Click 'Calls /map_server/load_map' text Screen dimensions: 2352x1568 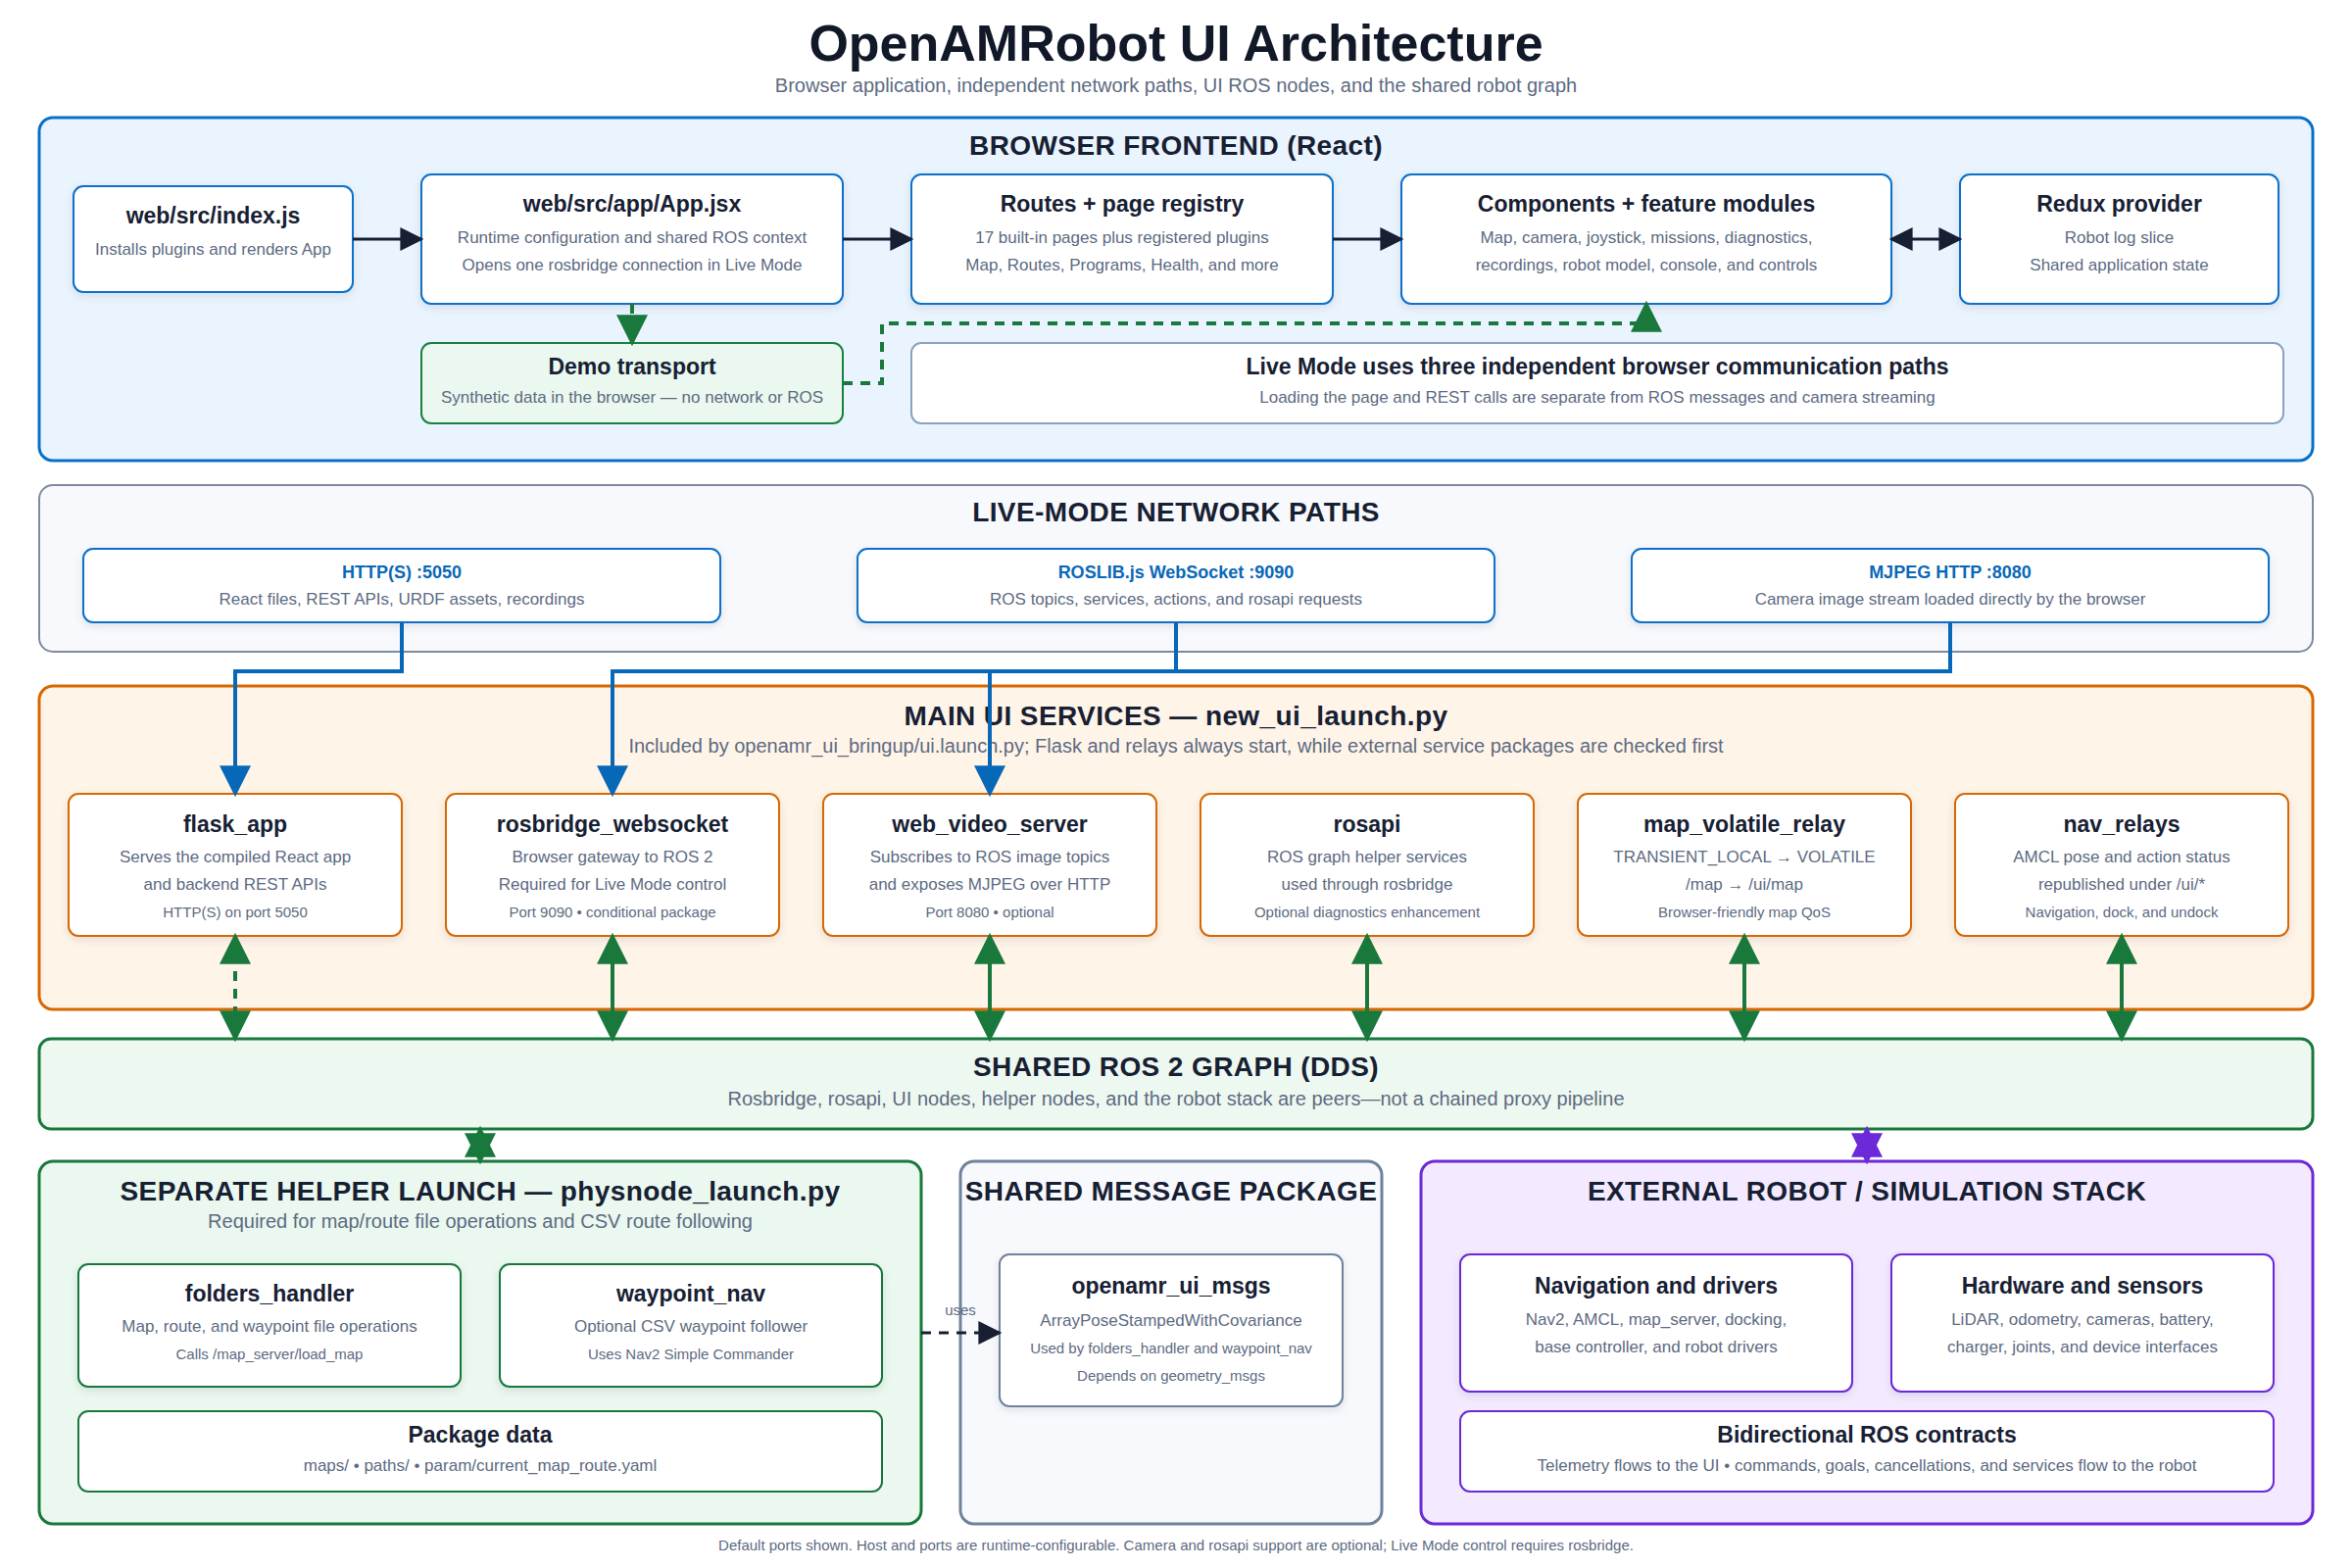pyautogui.click(x=269, y=1354)
